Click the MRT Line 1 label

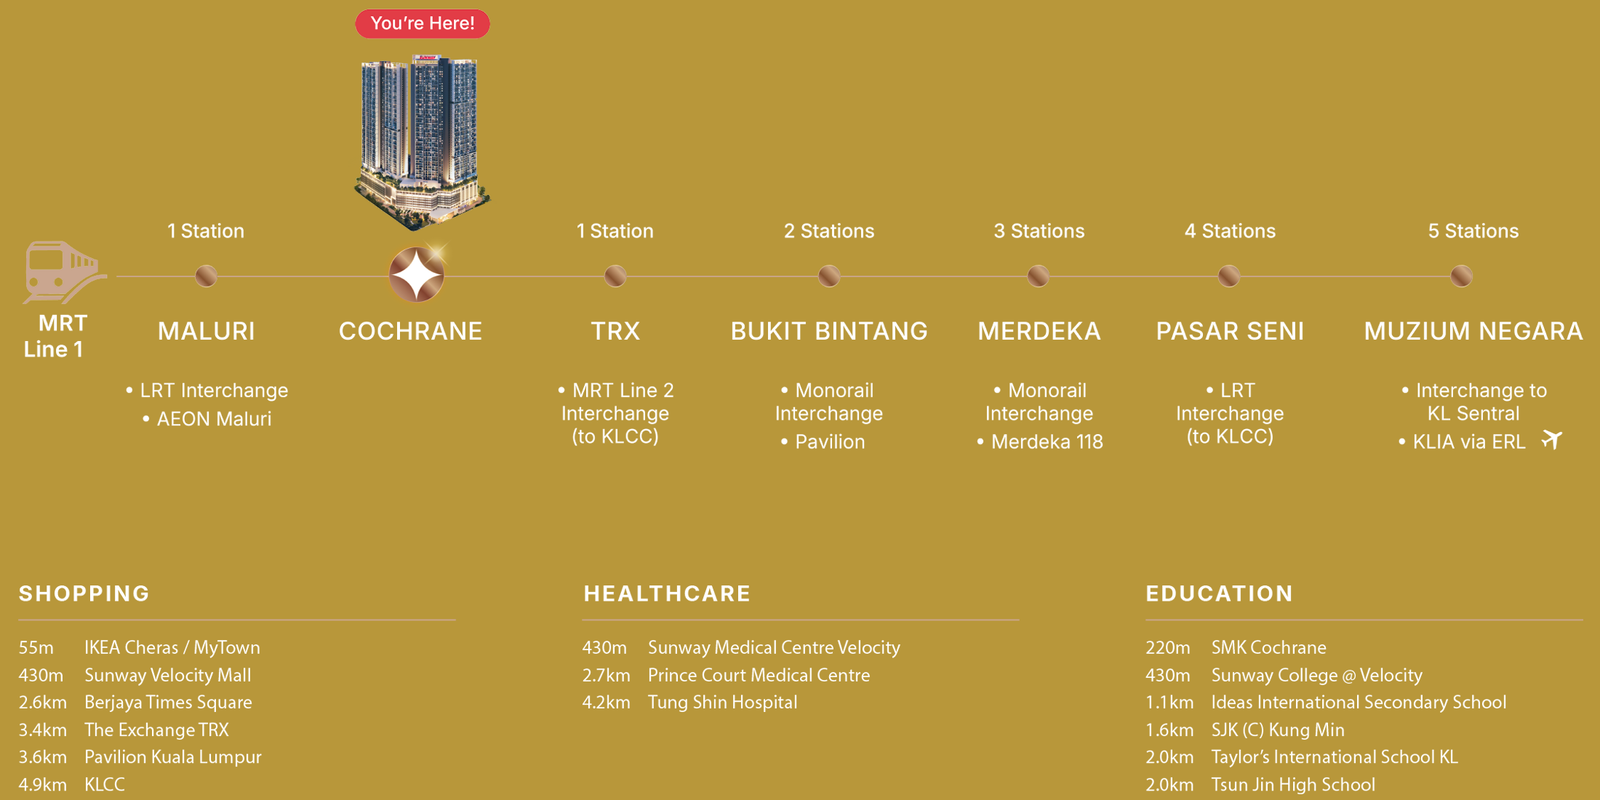coord(55,336)
